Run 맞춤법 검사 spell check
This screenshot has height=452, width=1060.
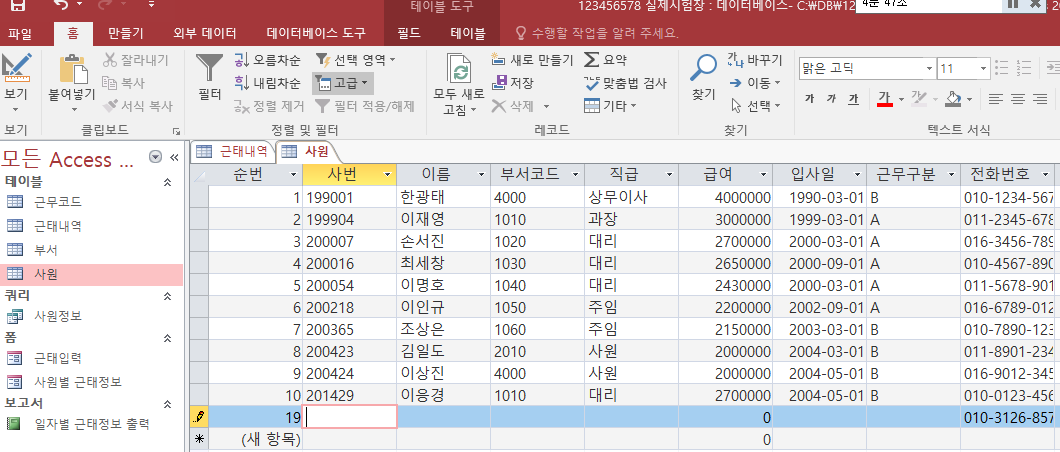[x=625, y=83]
